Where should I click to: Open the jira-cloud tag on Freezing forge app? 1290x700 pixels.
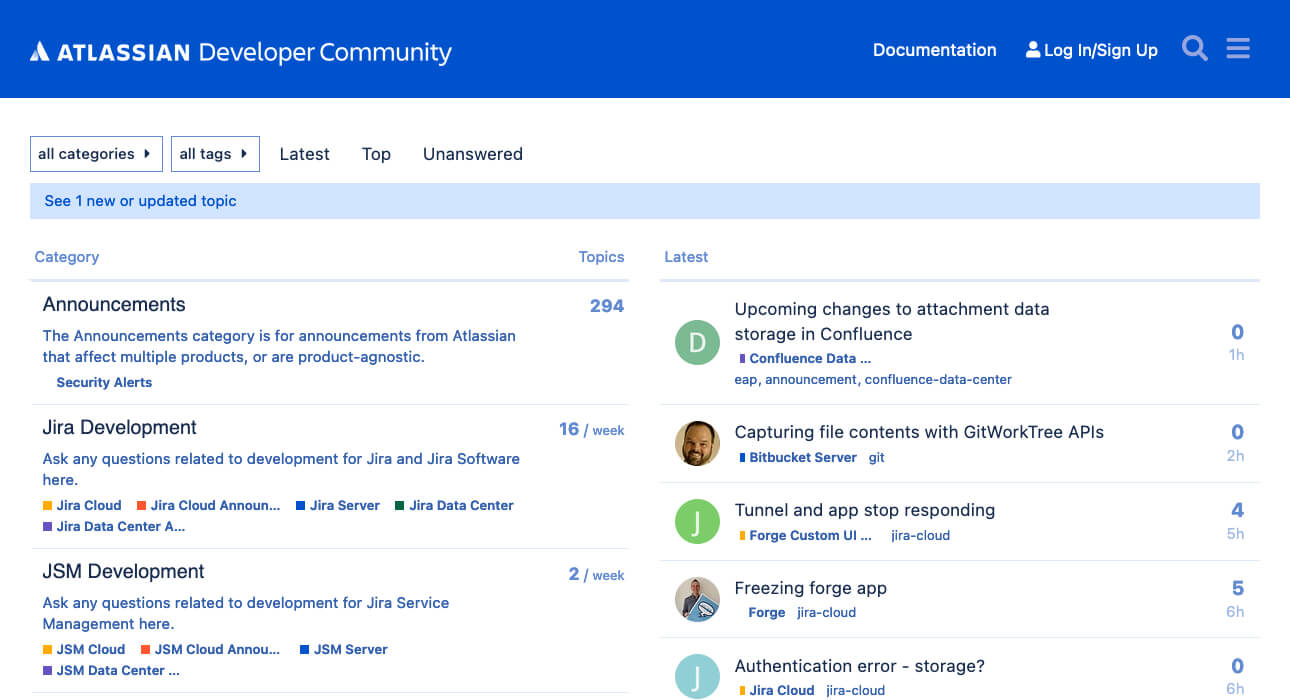pos(826,612)
